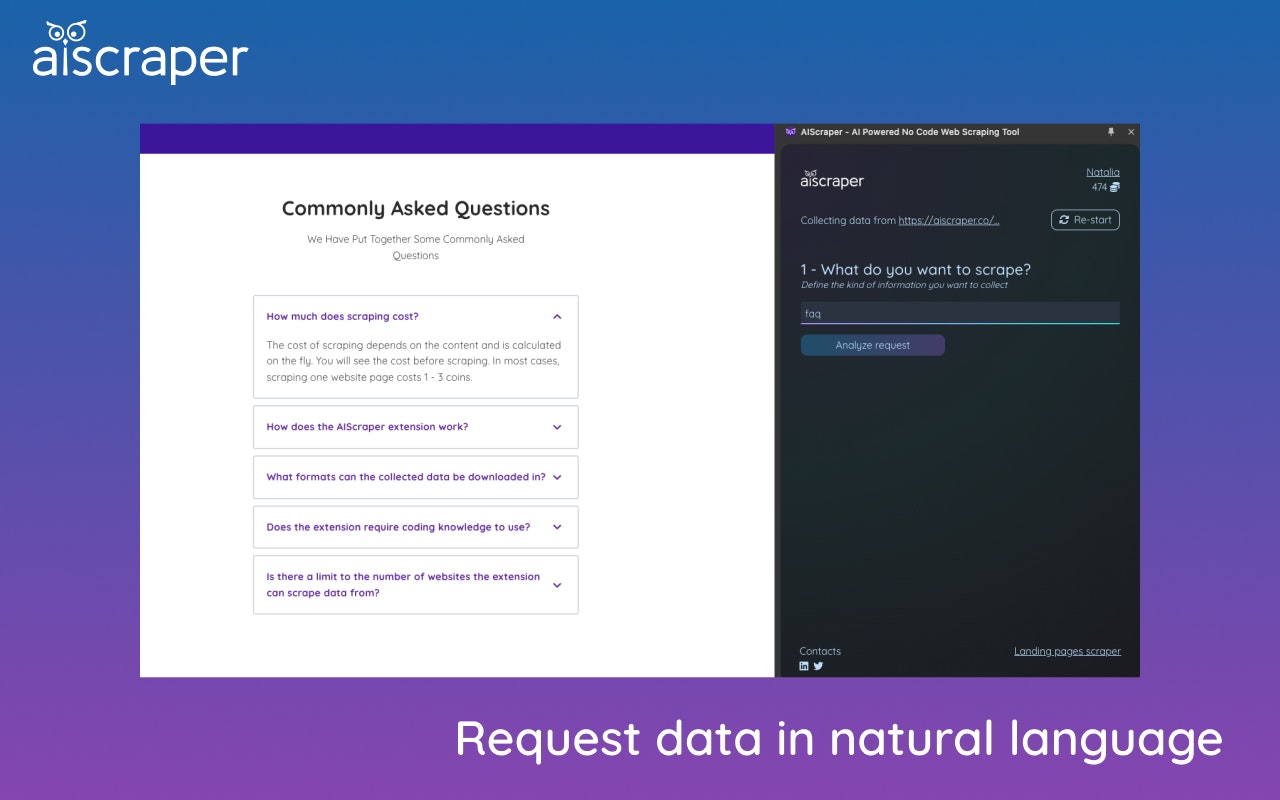This screenshot has height=800, width=1280.
Task: Click the 474 coin balance value
Action: pos(1099,187)
